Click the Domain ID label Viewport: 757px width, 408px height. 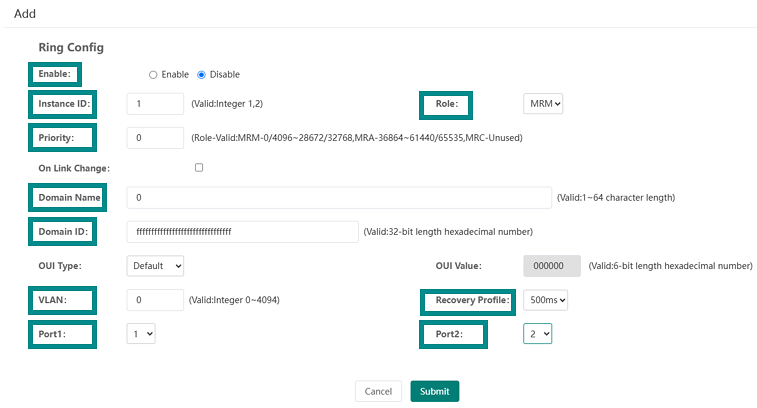[63, 232]
